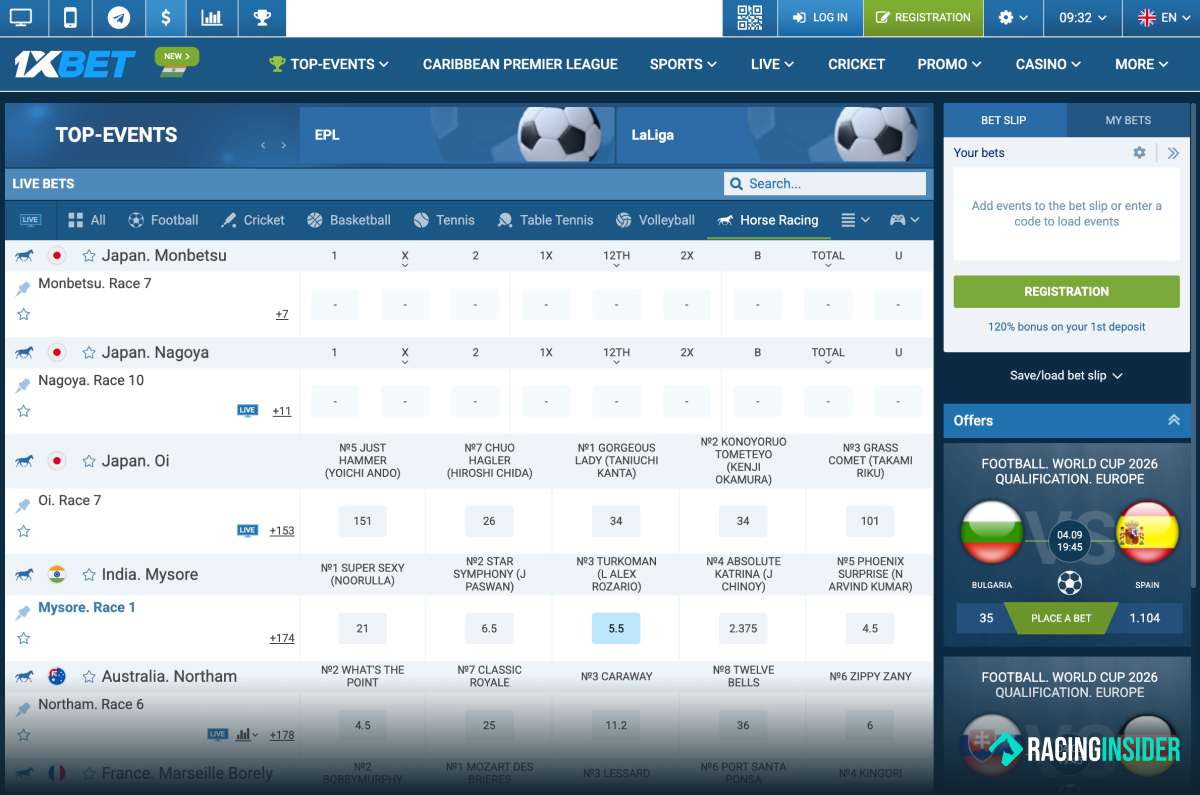The width and height of the screenshot is (1200, 795).
Task: Favorite the Japan. Monbetsu league star
Action: coord(89,256)
